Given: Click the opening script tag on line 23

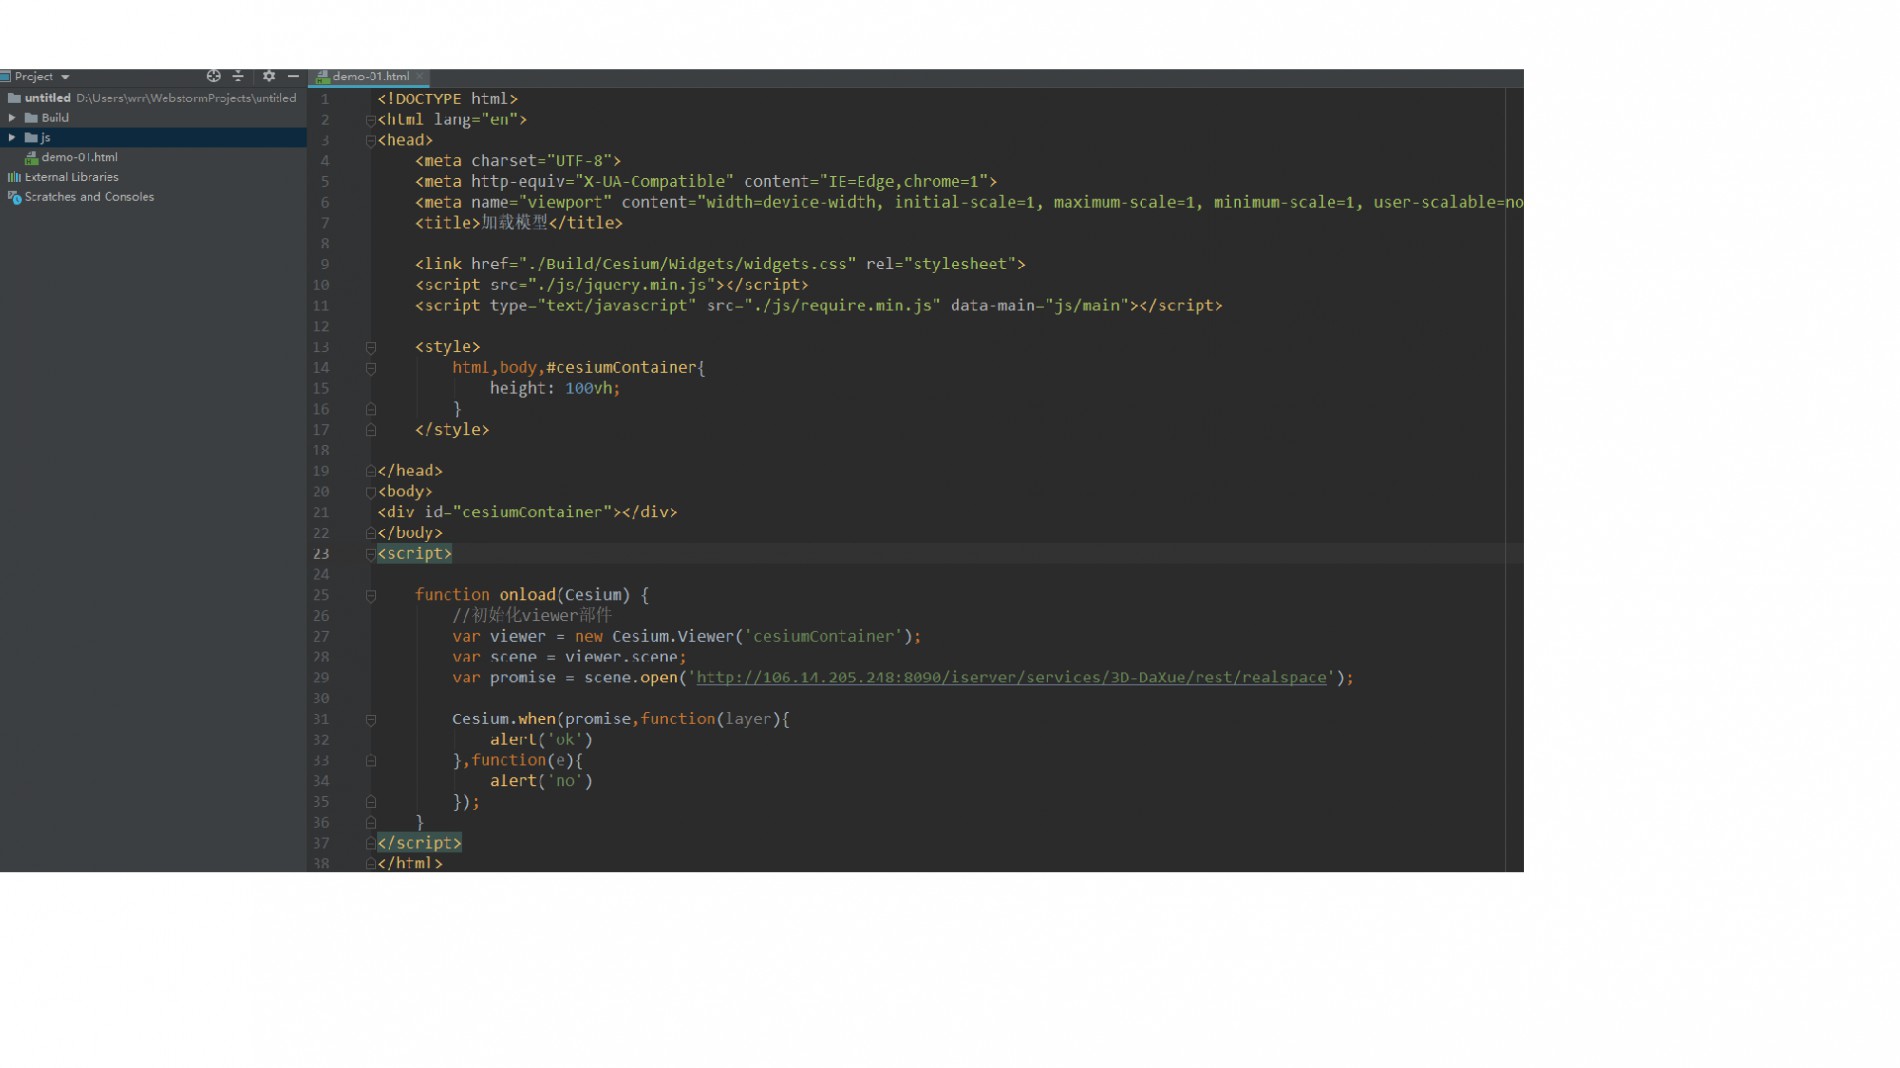Looking at the screenshot, I should (x=414, y=554).
